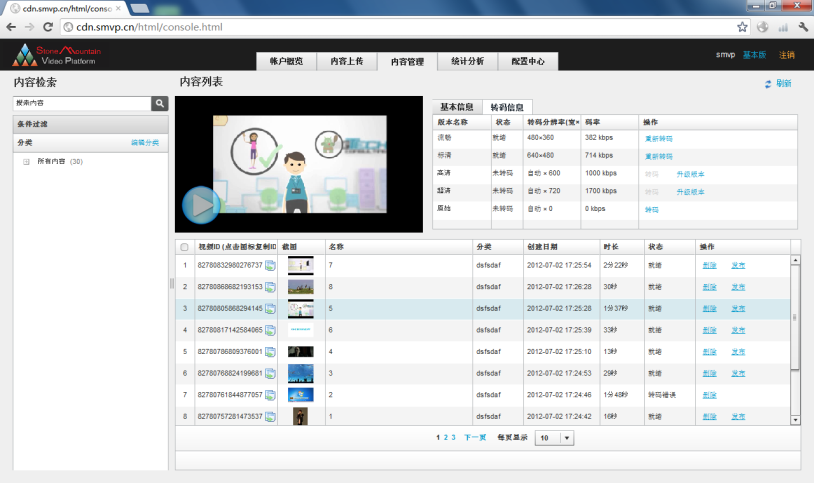Screen dimensions: 817x486
Task: Toggle the select-all checkbox in table header
Action: point(184,247)
